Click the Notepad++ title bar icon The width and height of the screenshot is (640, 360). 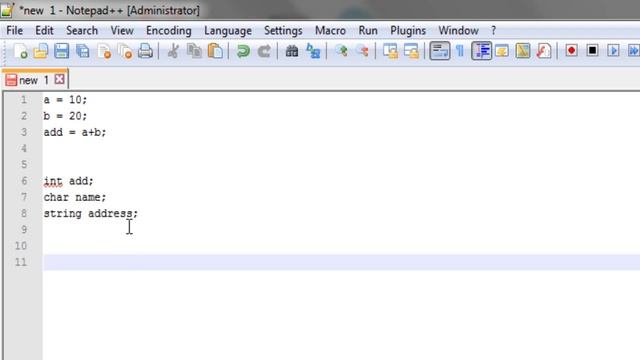coord(7,10)
